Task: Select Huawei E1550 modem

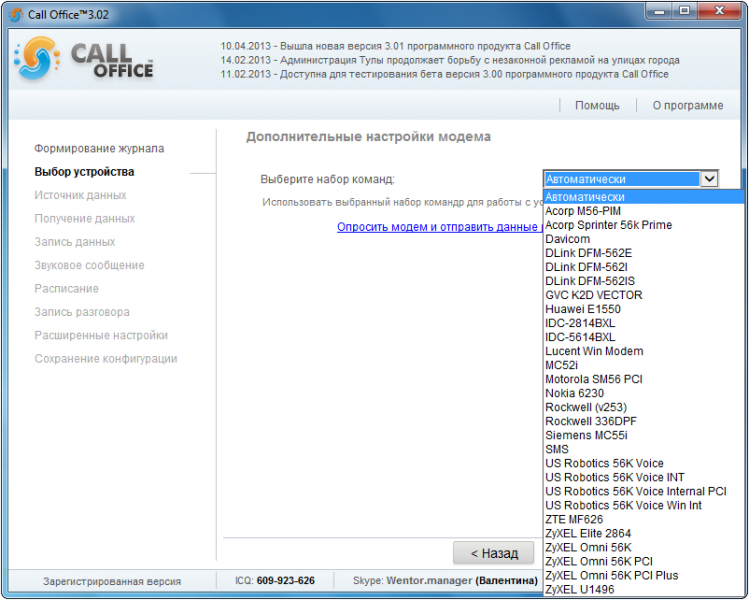Action: click(x=644, y=309)
